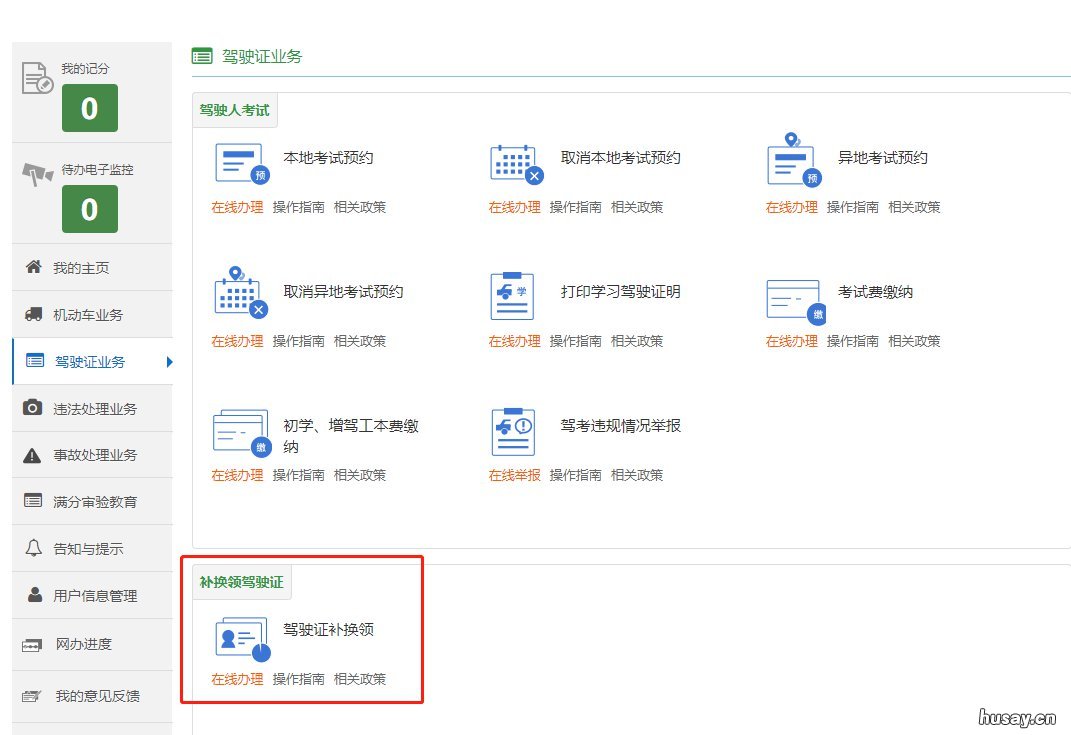Click 在线办理 under 驾驶证补换领

237,678
